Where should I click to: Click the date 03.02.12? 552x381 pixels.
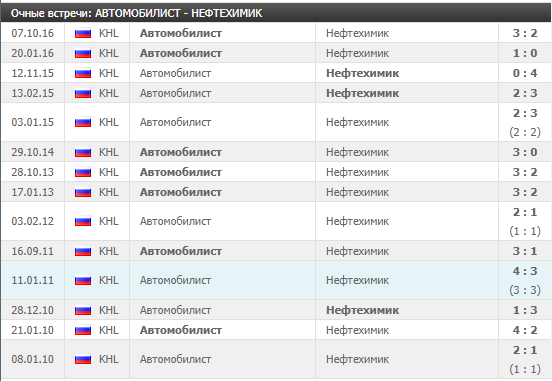click(32, 221)
